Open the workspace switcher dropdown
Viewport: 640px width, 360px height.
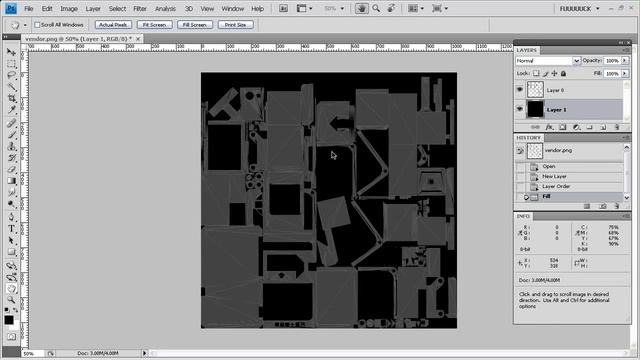(580, 9)
